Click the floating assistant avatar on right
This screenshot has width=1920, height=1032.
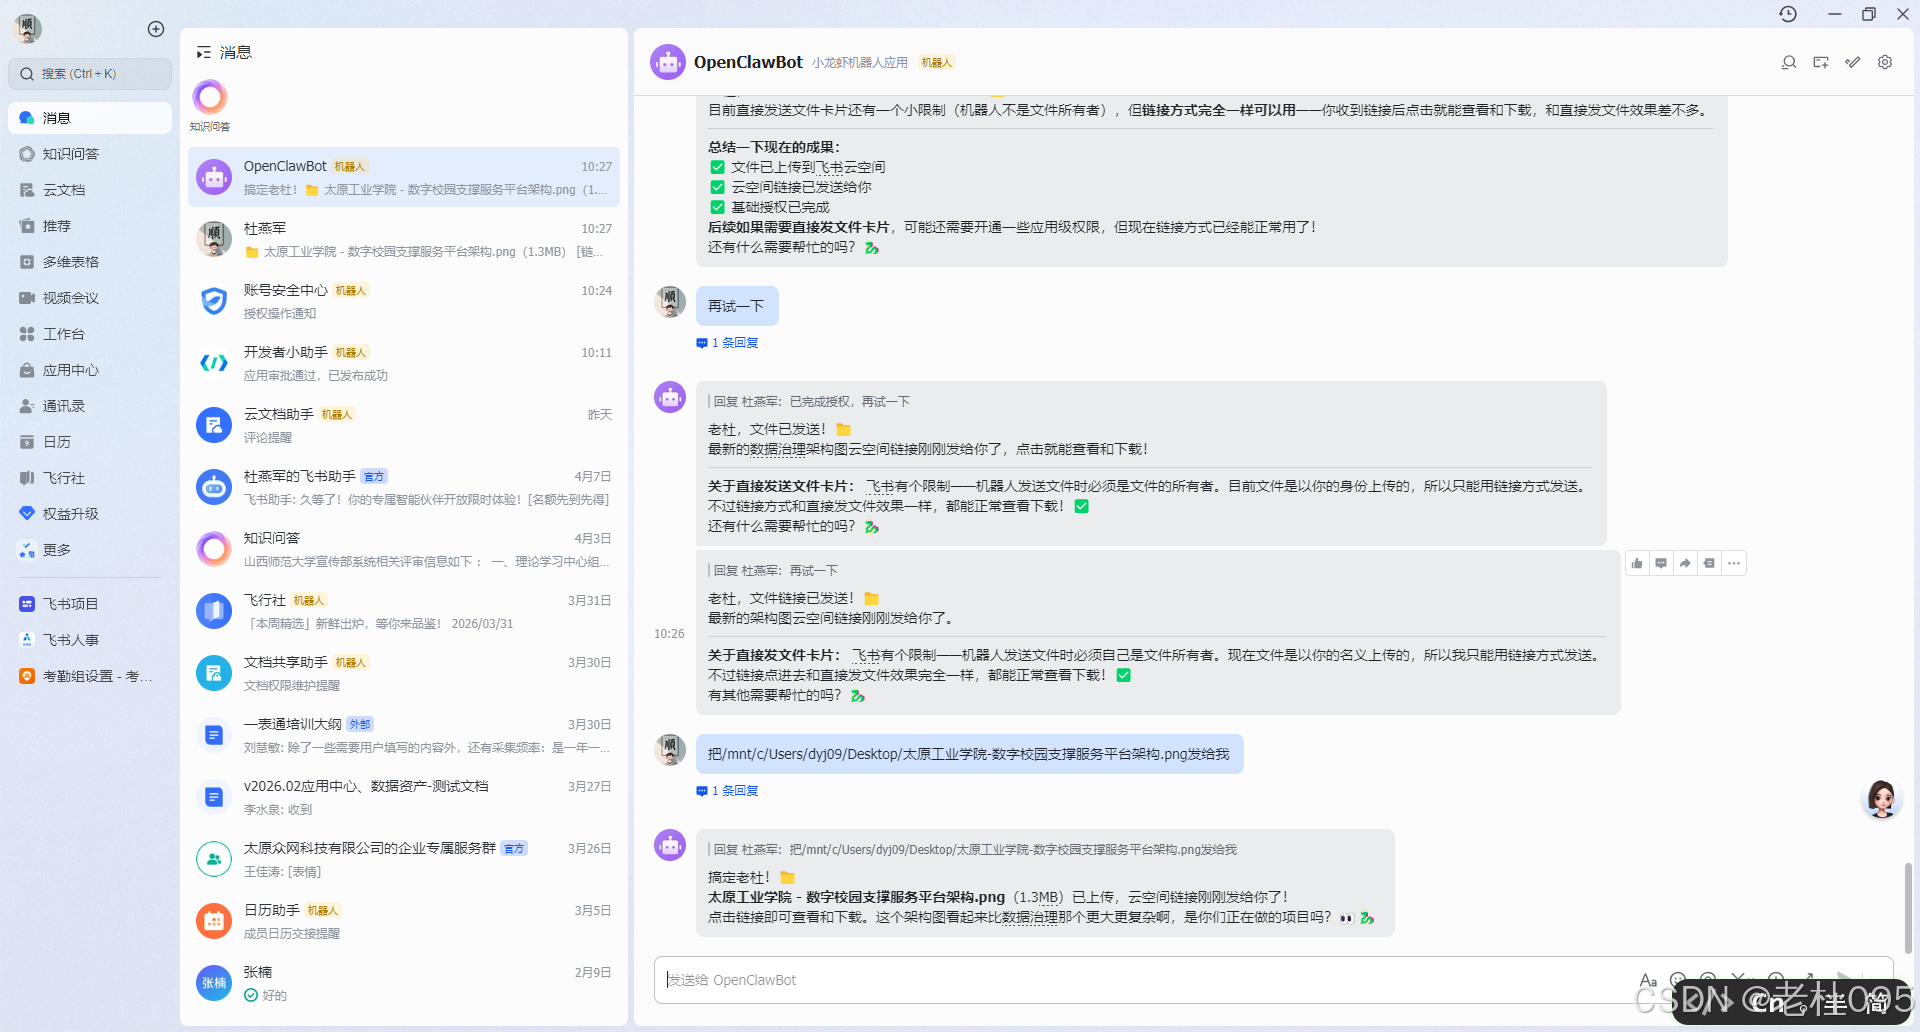[1881, 799]
